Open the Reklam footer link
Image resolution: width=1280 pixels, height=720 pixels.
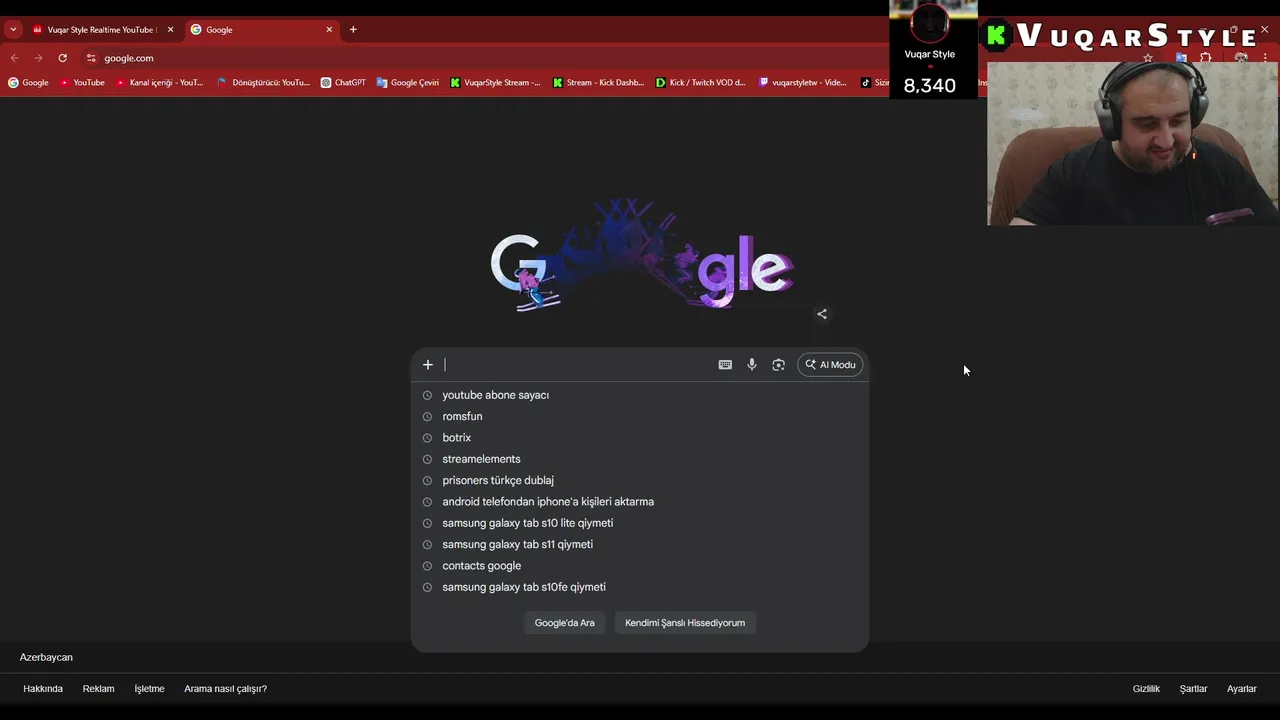pyautogui.click(x=98, y=689)
